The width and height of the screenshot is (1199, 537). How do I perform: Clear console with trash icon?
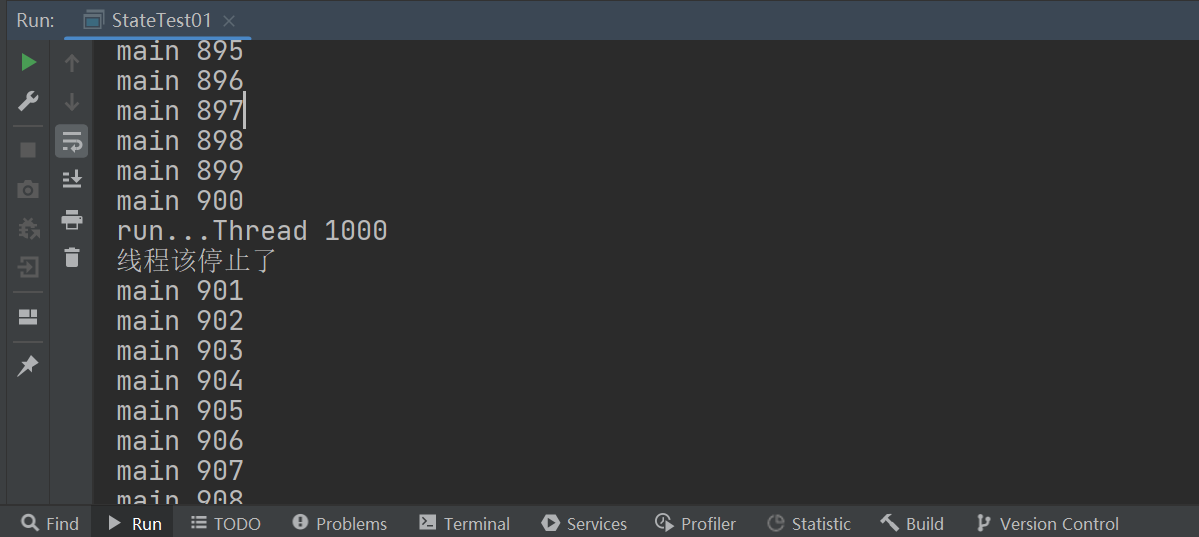pos(71,257)
